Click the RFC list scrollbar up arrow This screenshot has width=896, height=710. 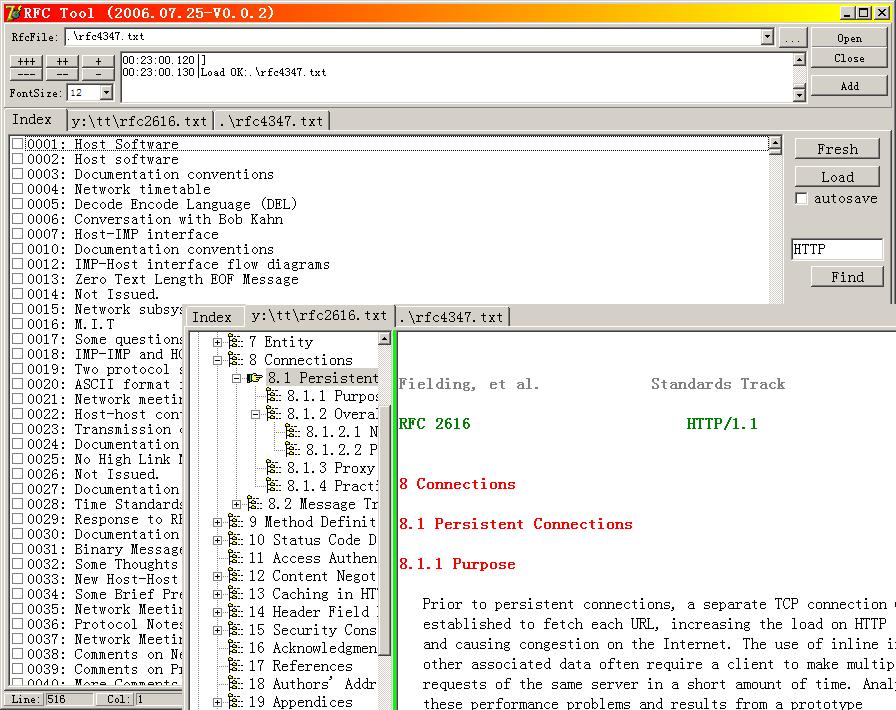[x=775, y=143]
